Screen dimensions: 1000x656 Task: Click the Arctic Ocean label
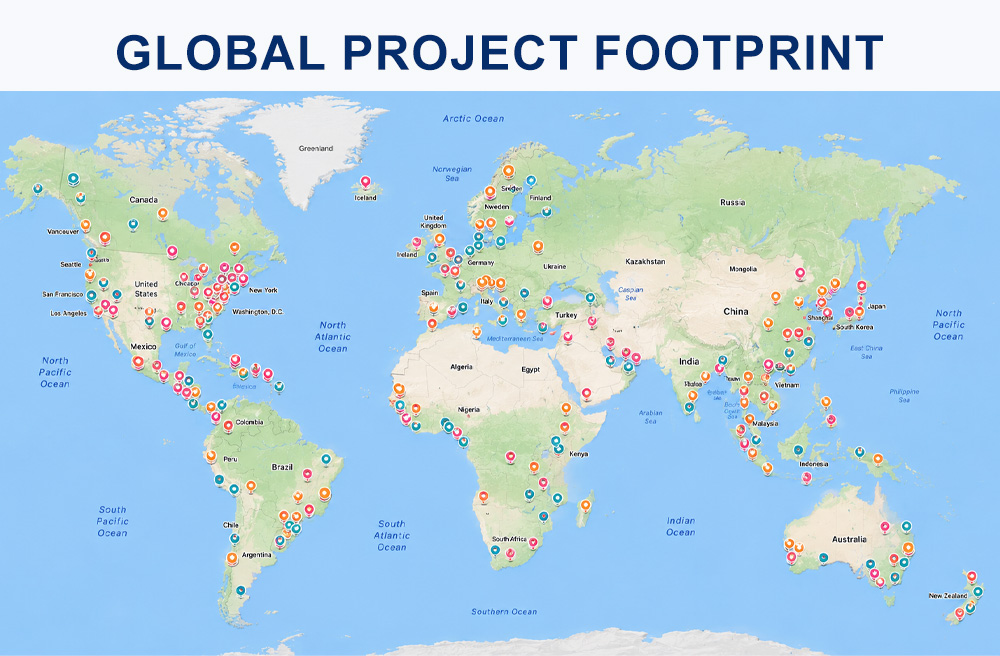[473, 119]
